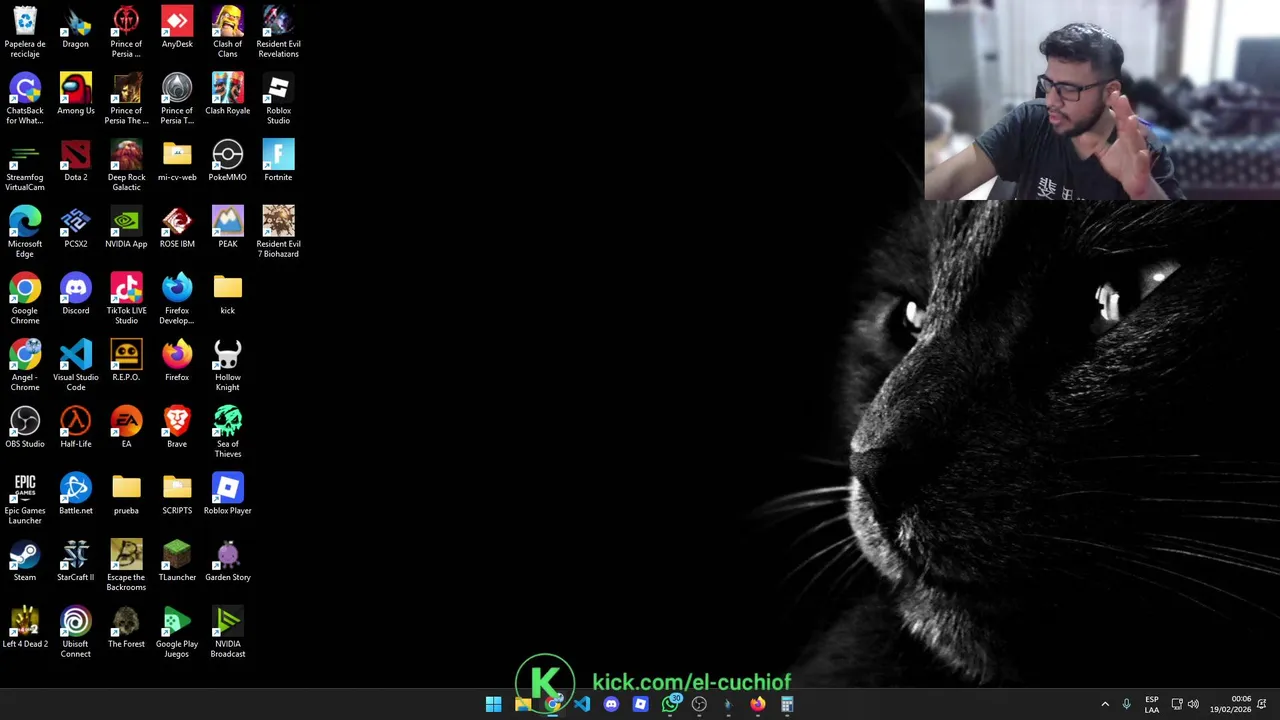Screen dimensions: 1280x720
Task: Open mi-cv-web folder
Action: coord(177,161)
